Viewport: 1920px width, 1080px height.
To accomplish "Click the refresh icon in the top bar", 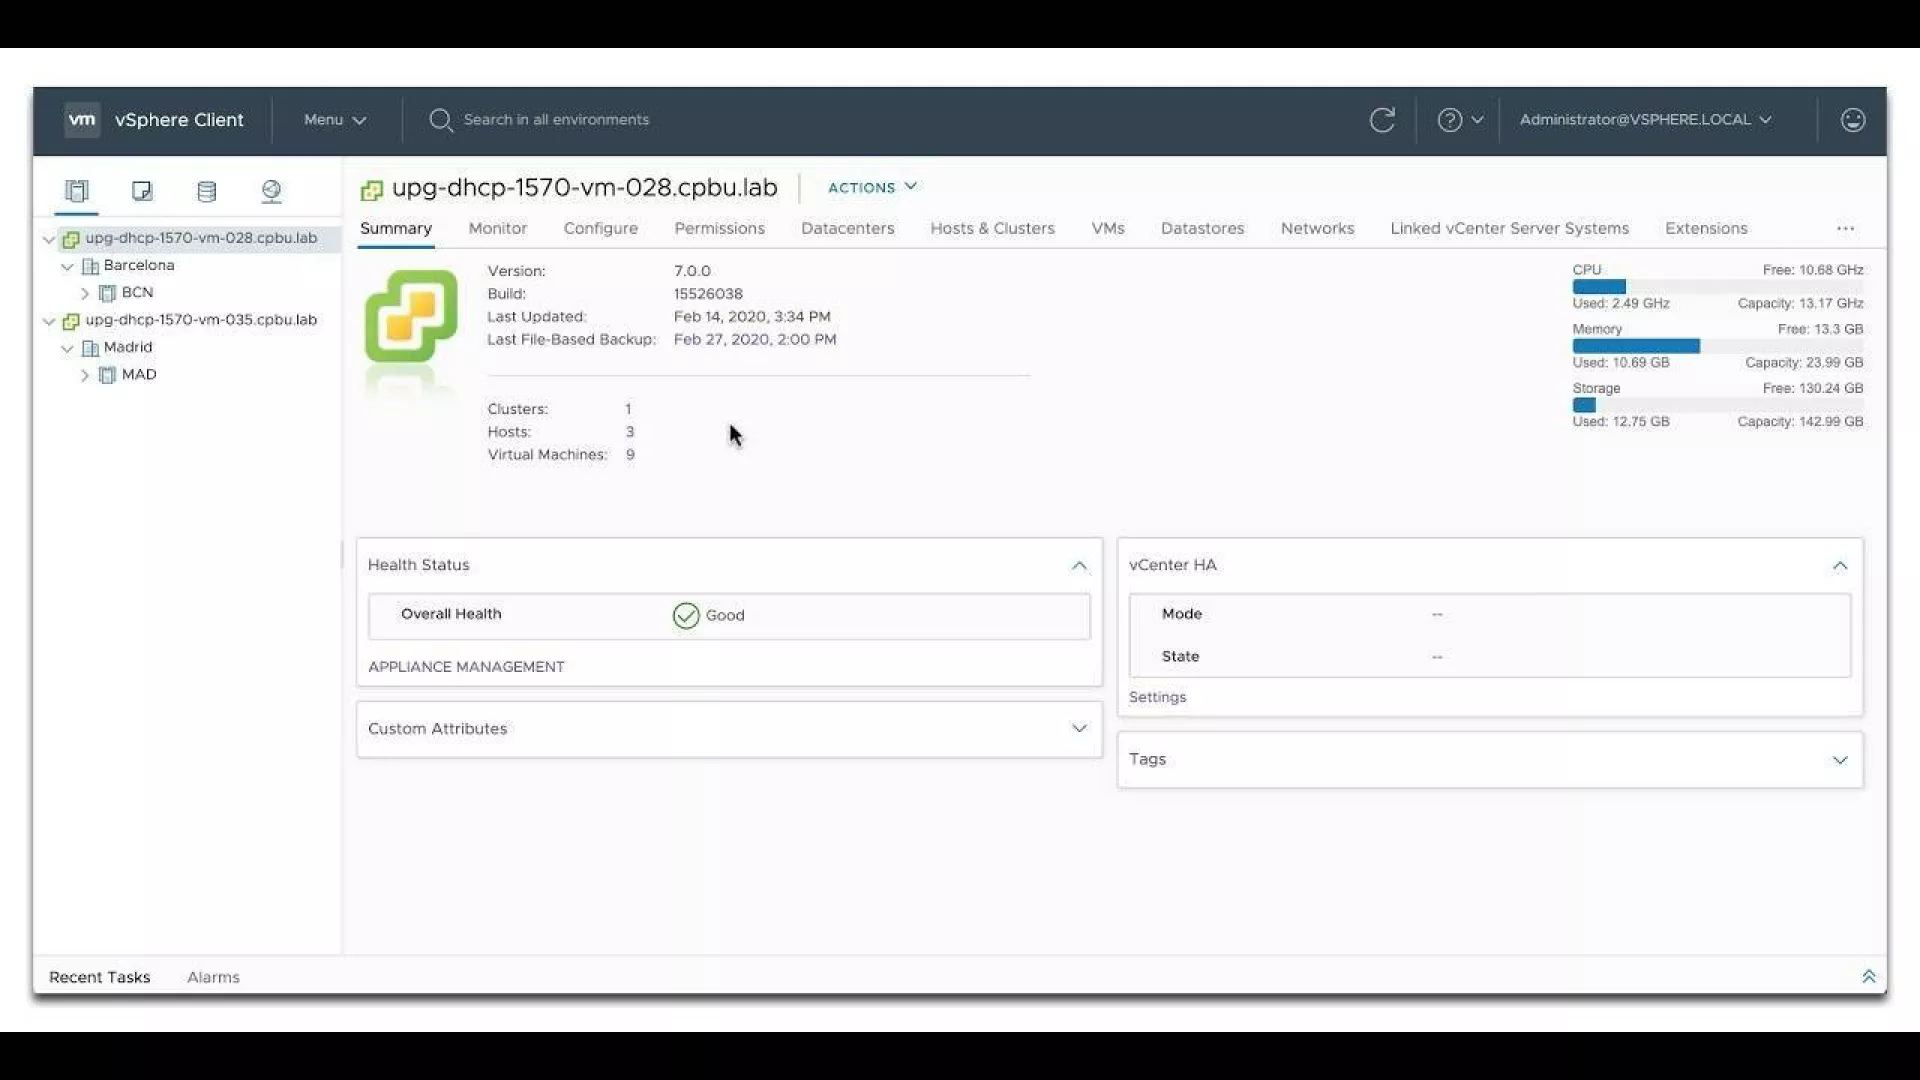I will [1382, 120].
